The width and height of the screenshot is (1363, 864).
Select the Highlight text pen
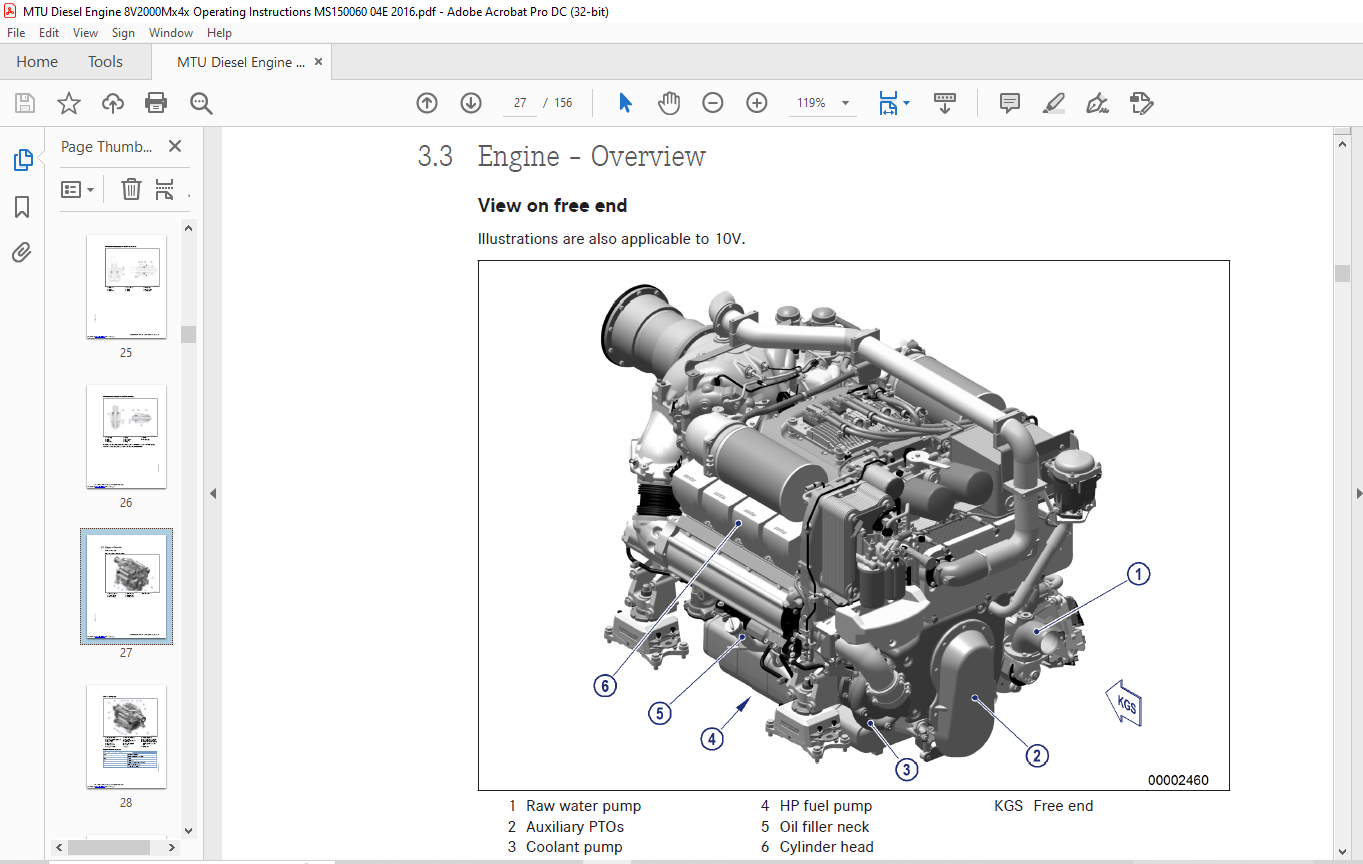click(x=1053, y=103)
